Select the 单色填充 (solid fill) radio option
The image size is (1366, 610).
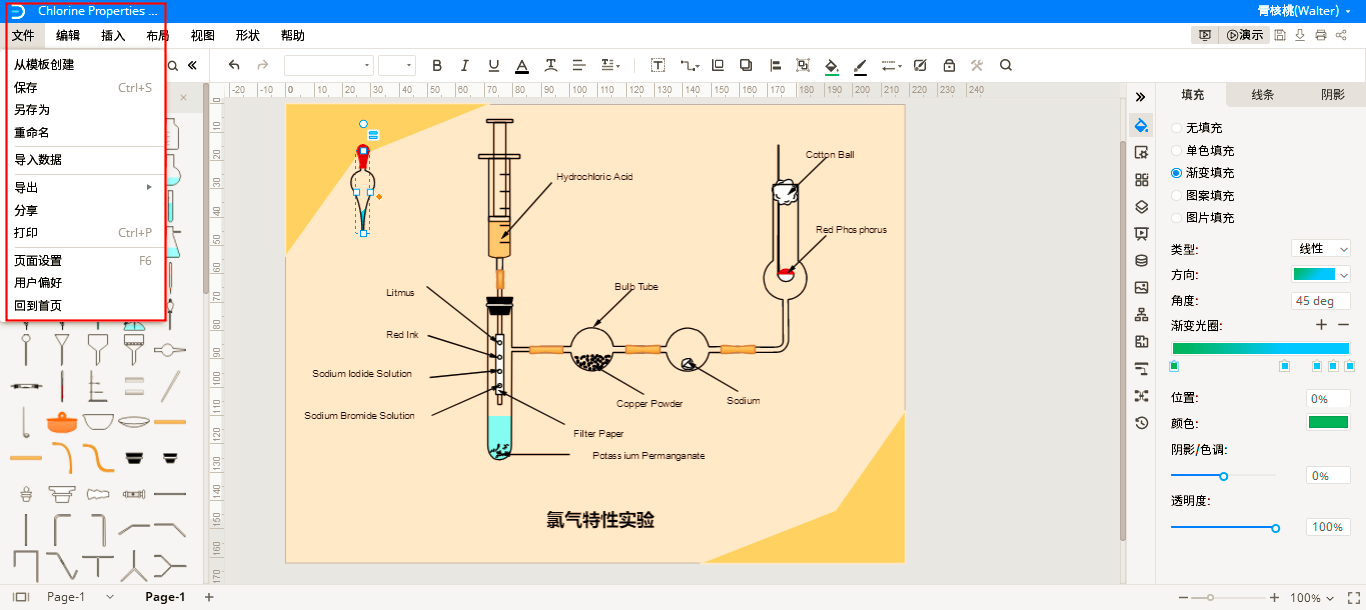tap(1176, 151)
